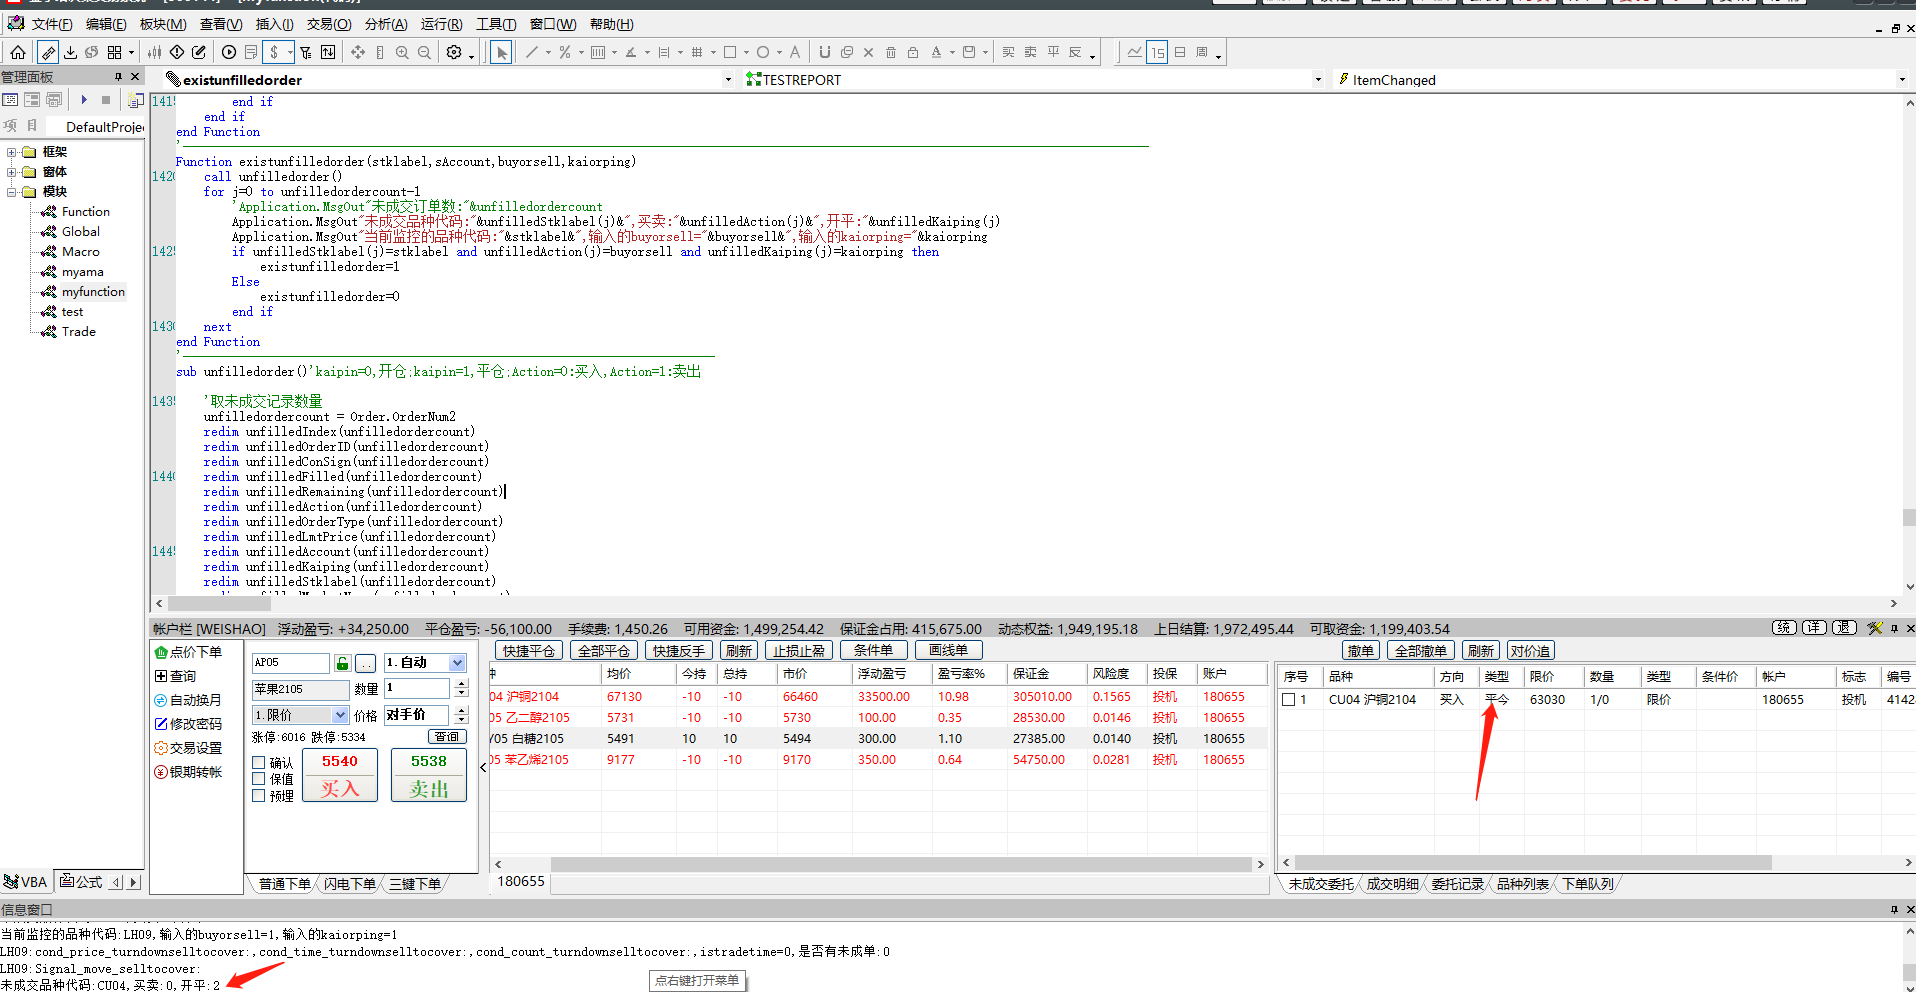The height and width of the screenshot is (992, 1916).
Task: Open 自动换月 in trade sidebar
Action: pos(188,700)
